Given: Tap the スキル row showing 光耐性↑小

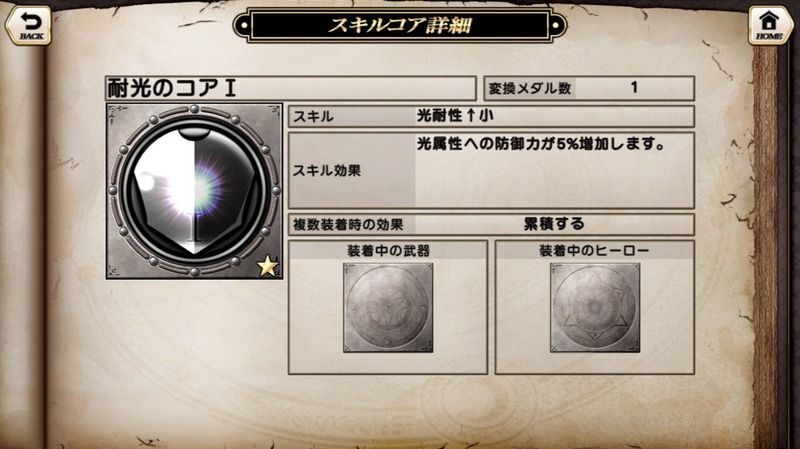Looking at the screenshot, I should 491,116.
